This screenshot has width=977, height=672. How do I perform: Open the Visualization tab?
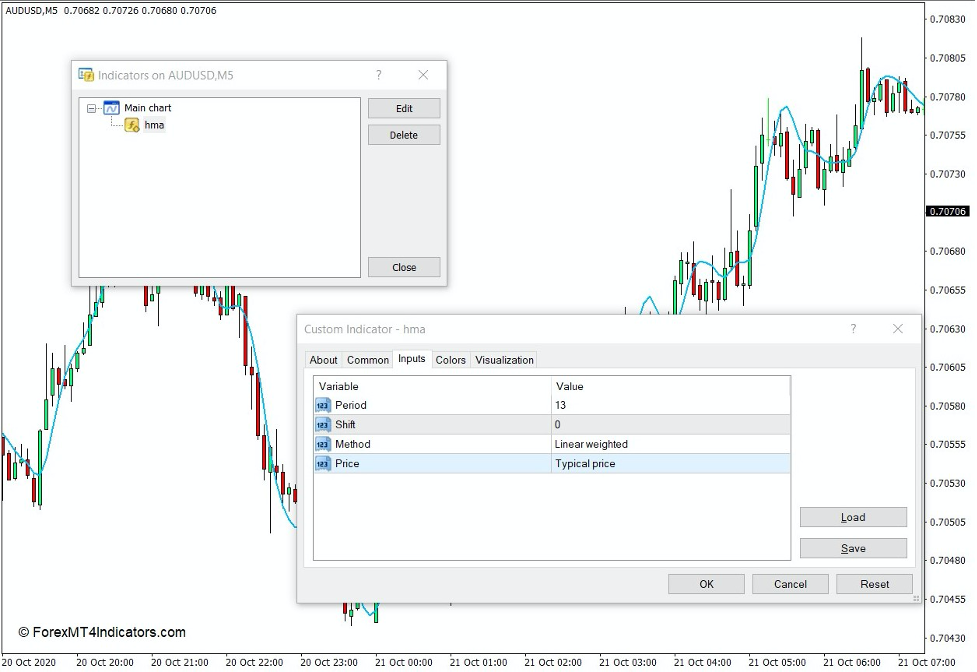[504, 360]
